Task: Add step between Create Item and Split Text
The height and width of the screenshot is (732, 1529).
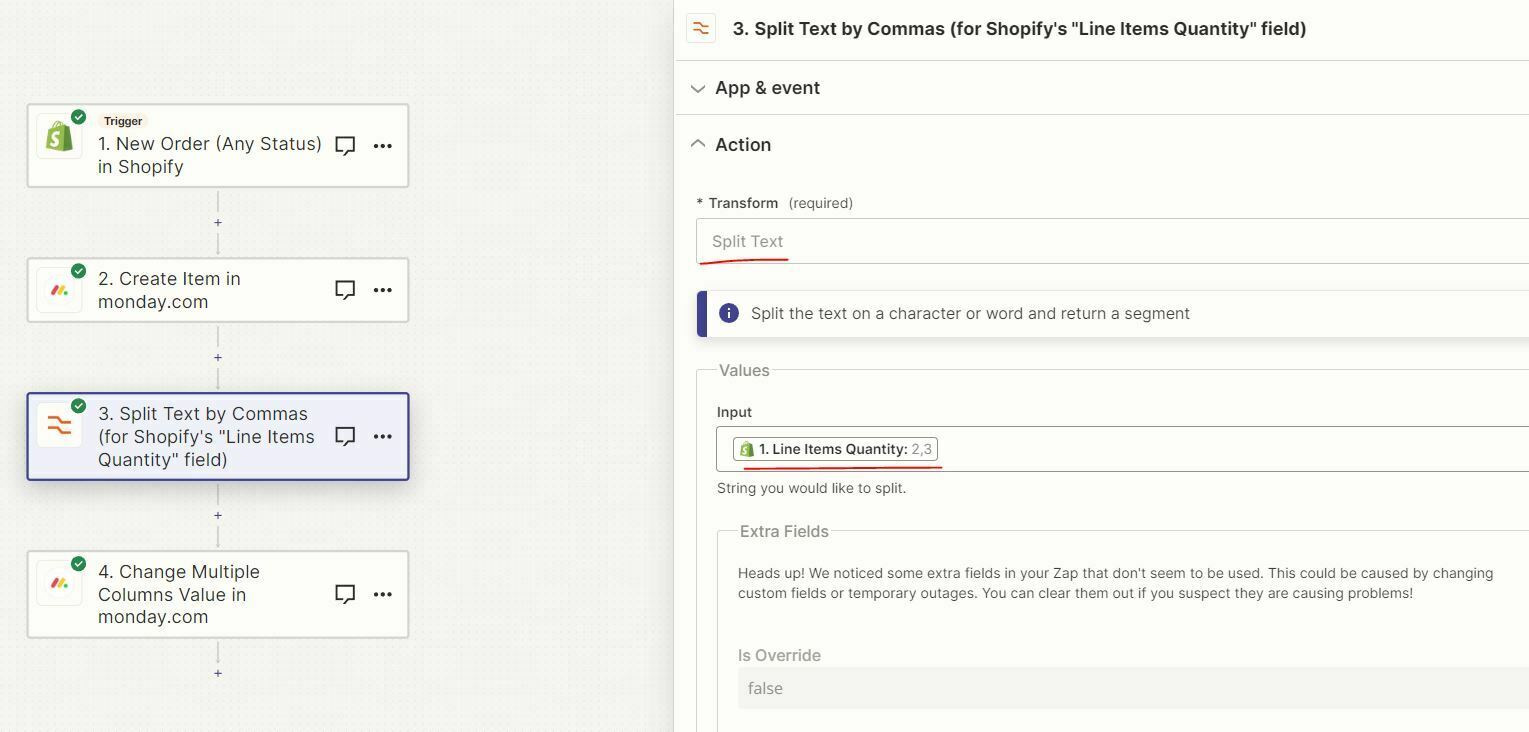Action: coord(218,357)
